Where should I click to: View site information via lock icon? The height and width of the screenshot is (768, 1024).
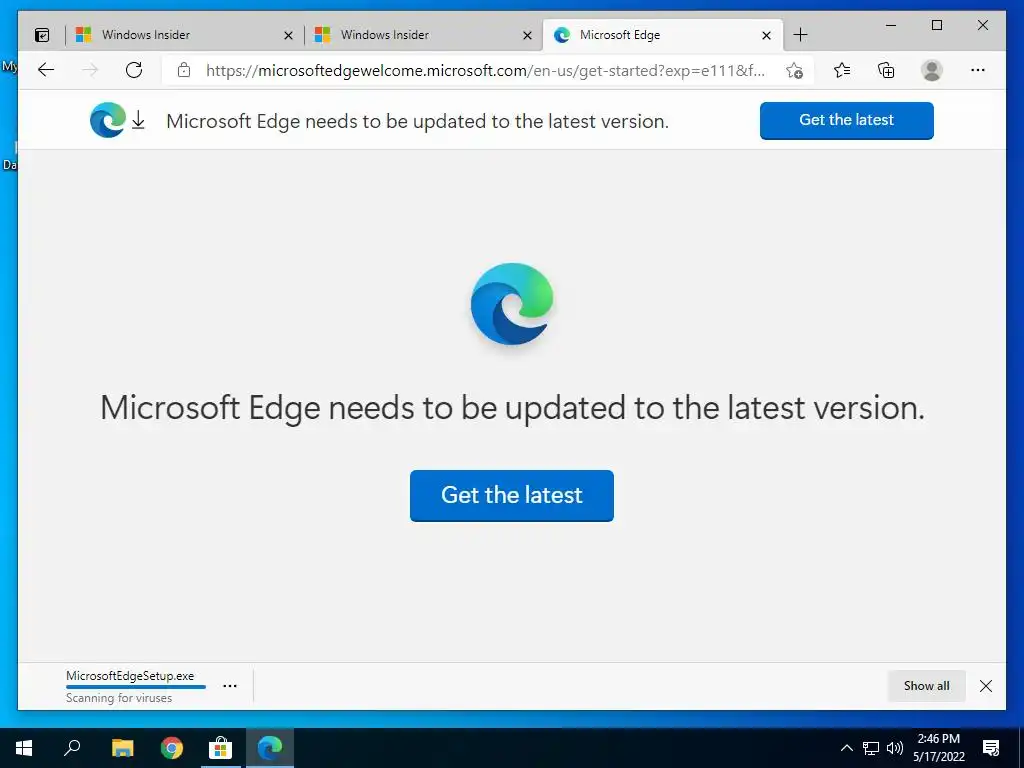point(184,70)
